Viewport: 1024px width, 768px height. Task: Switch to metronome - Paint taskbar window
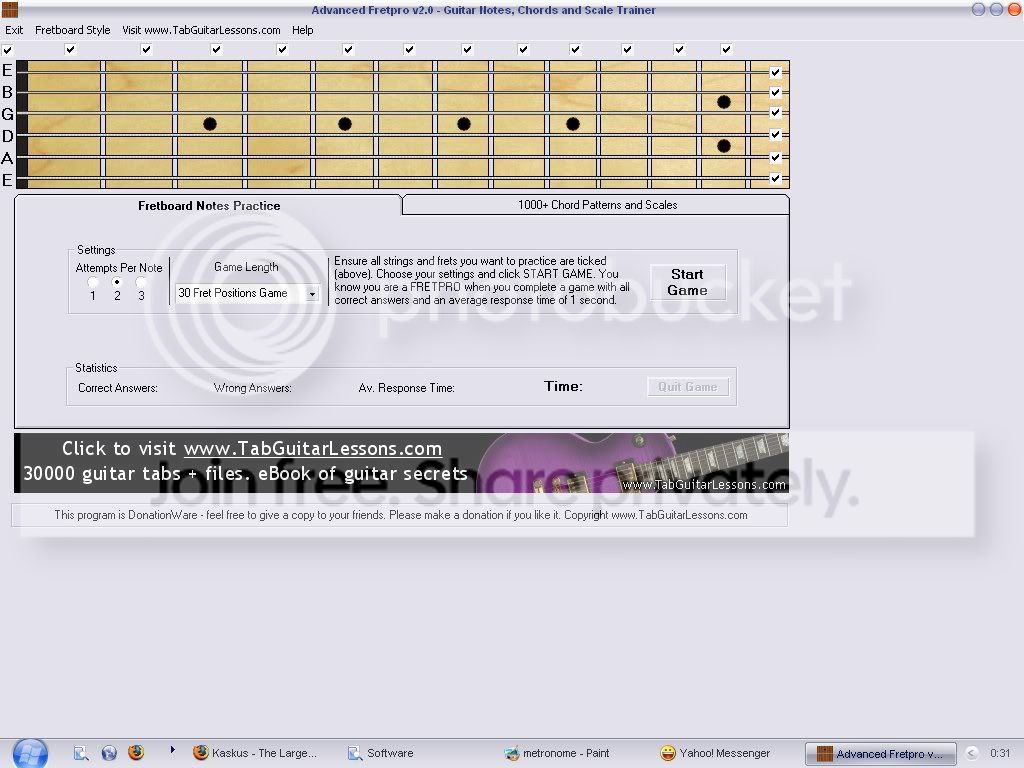pos(557,753)
